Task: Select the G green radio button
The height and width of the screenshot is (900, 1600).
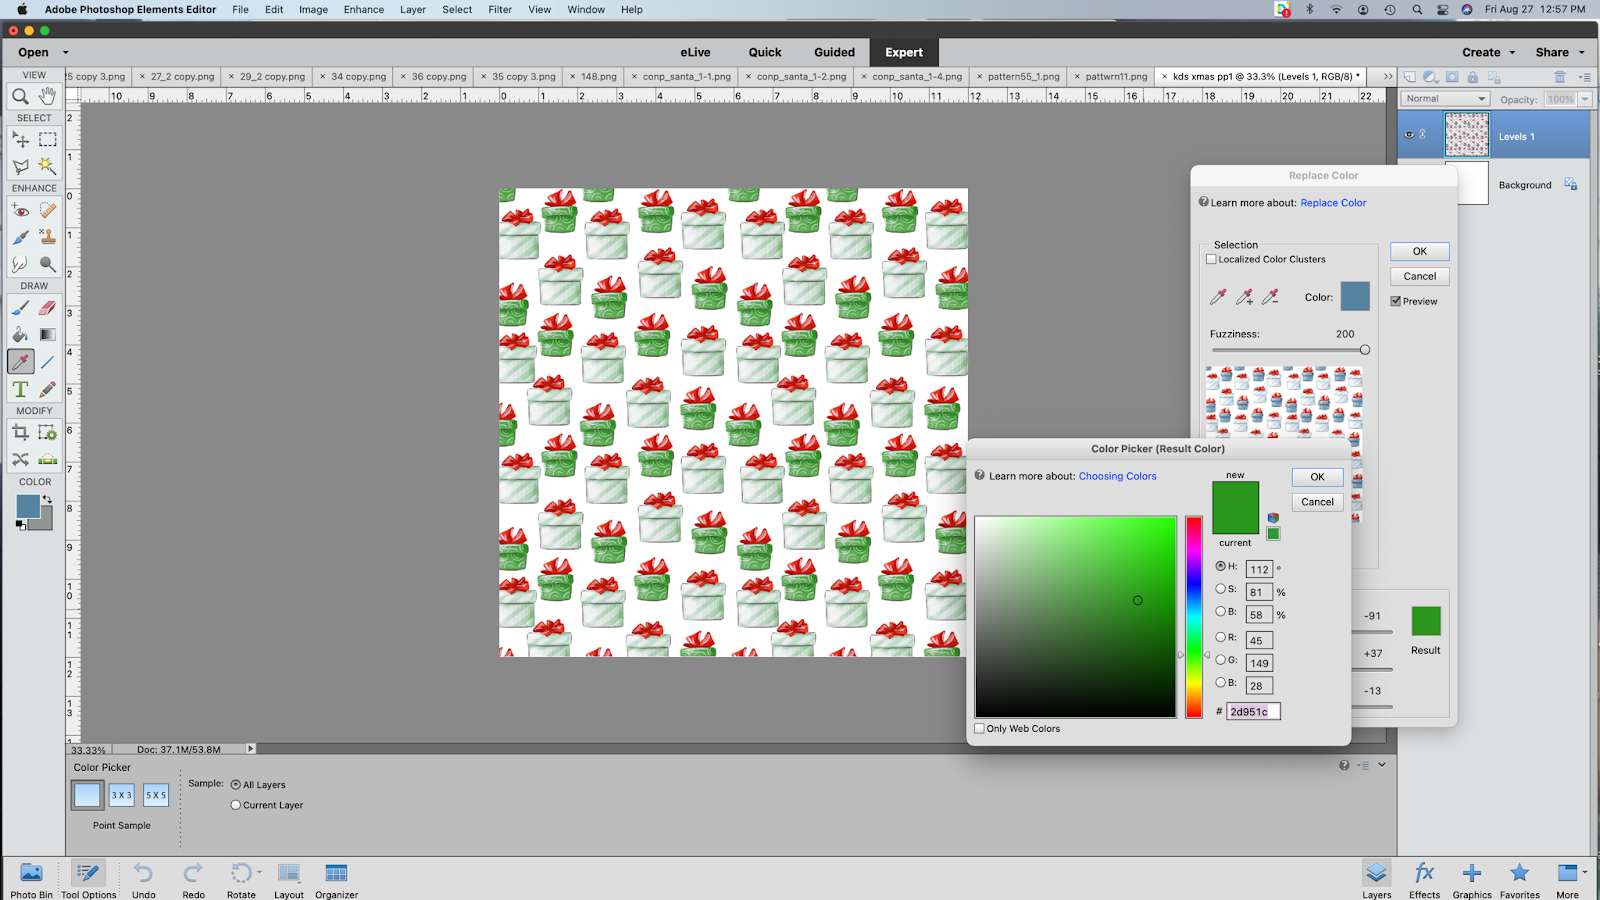Action: click(1220, 660)
